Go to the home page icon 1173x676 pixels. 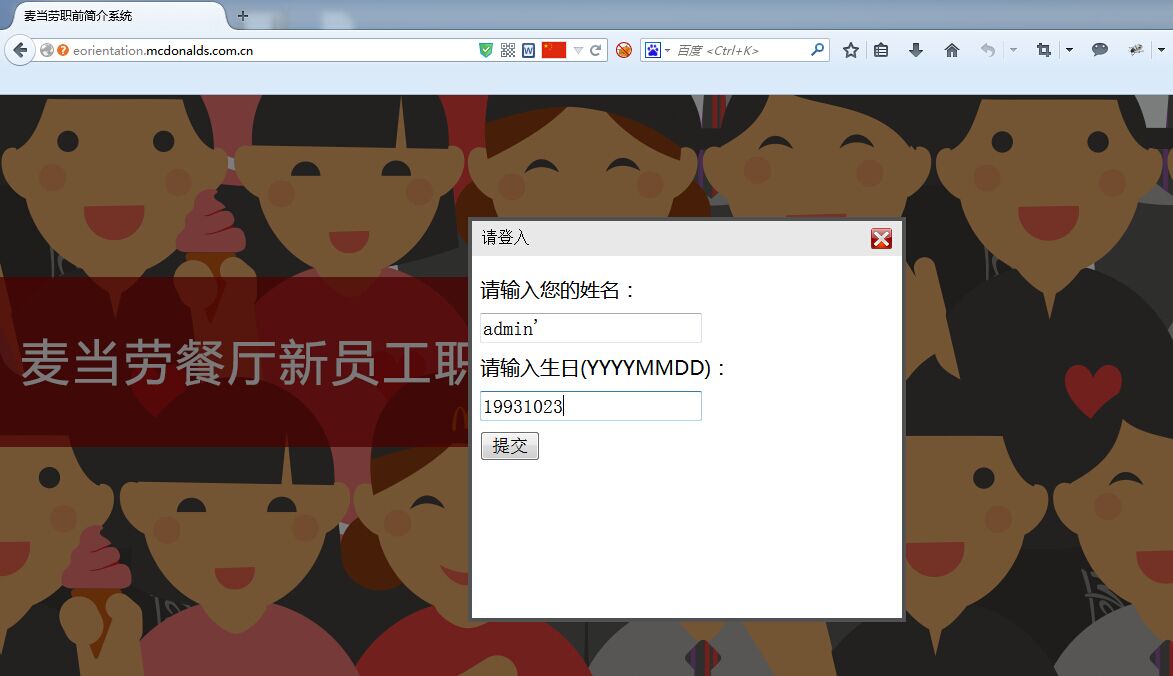(x=952, y=50)
